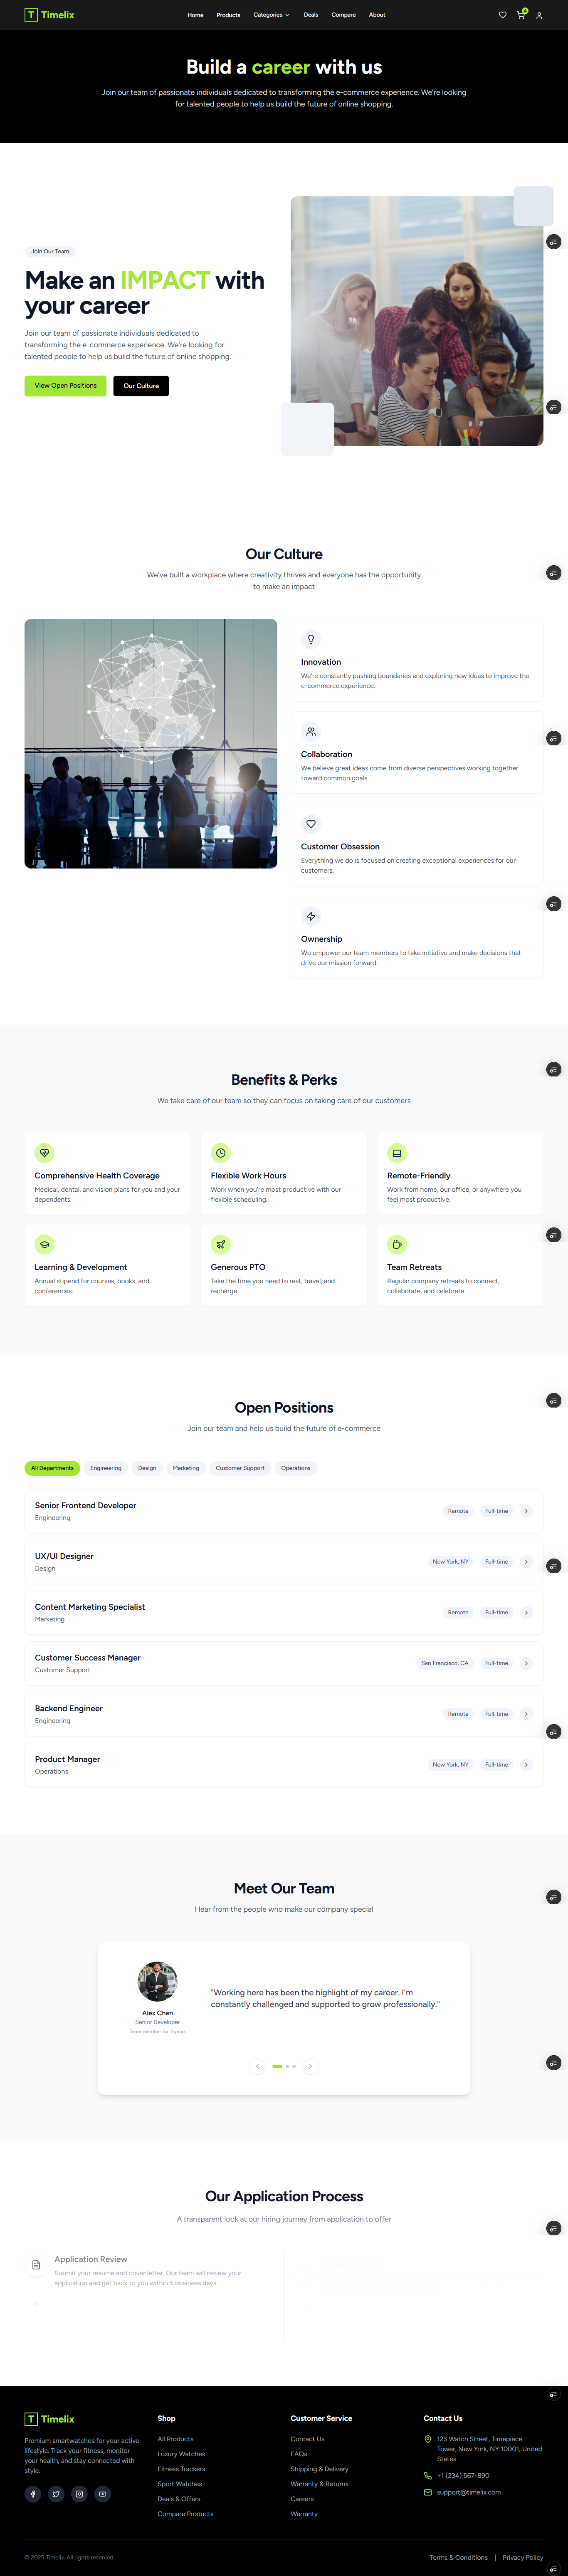Open the FAQs footer link
The width and height of the screenshot is (568, 2576).
299,2454
